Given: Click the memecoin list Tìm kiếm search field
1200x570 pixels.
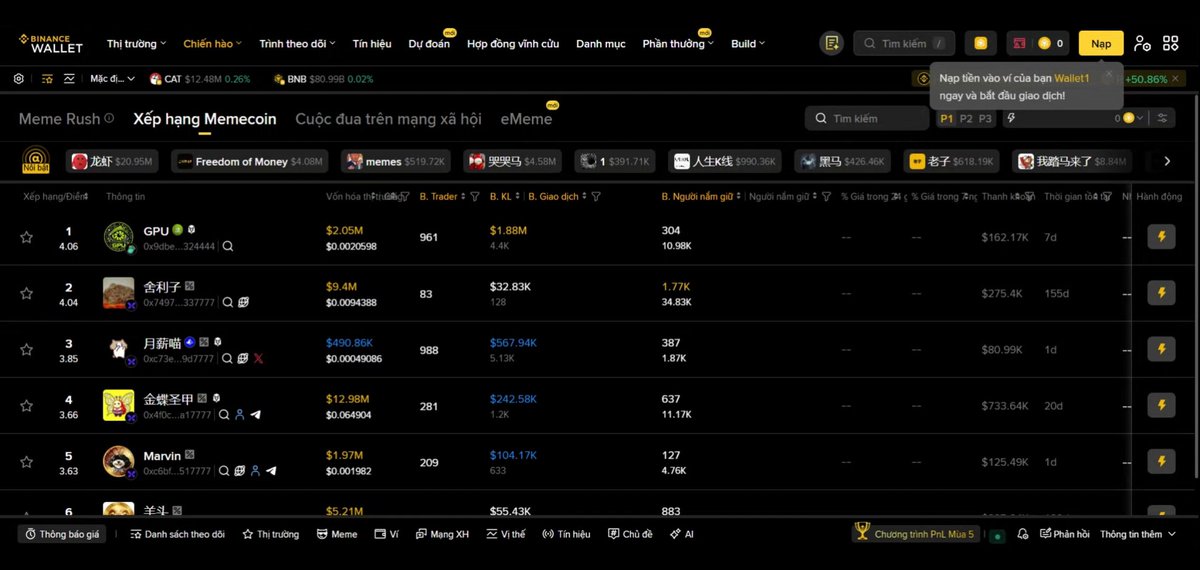Looking at the screenshot, I should [x=867, y=118].
